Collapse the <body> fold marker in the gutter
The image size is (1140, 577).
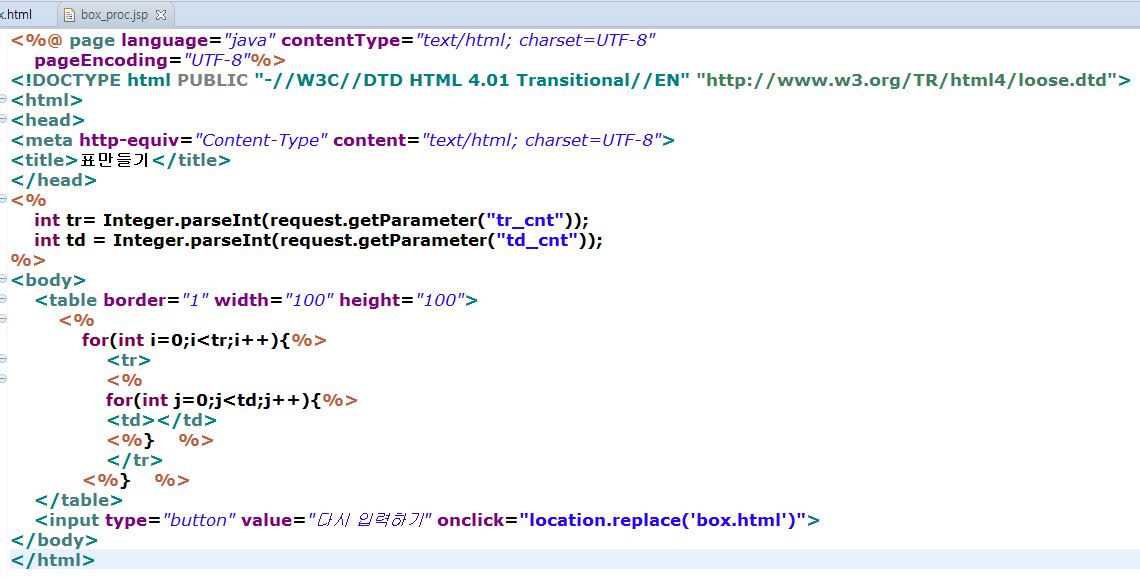click(x=4, y=279)
